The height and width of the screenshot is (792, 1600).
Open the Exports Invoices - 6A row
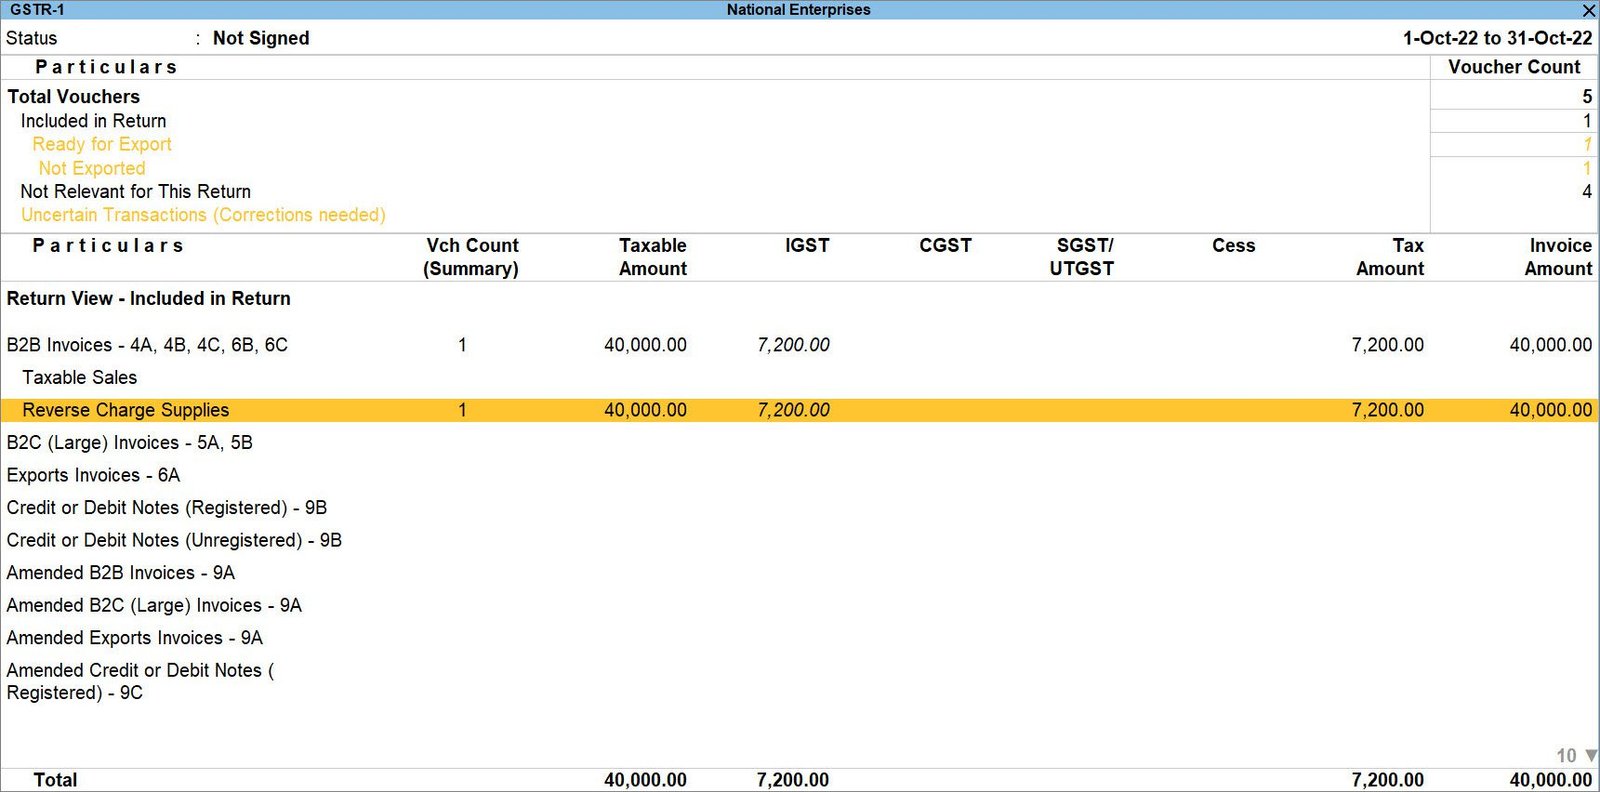coord(93,475)
